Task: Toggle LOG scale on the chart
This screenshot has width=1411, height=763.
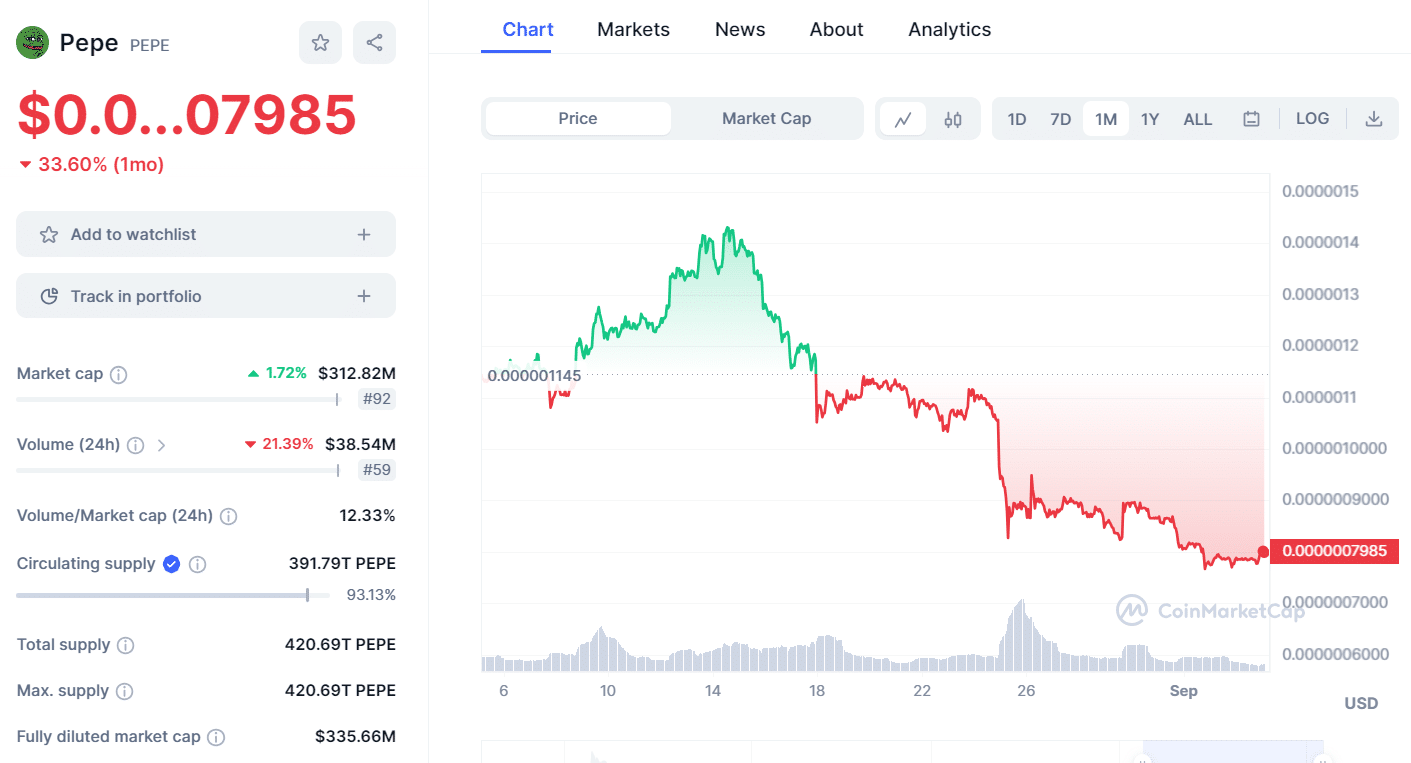Action: pyautogui.click(x=1312, y=119)
